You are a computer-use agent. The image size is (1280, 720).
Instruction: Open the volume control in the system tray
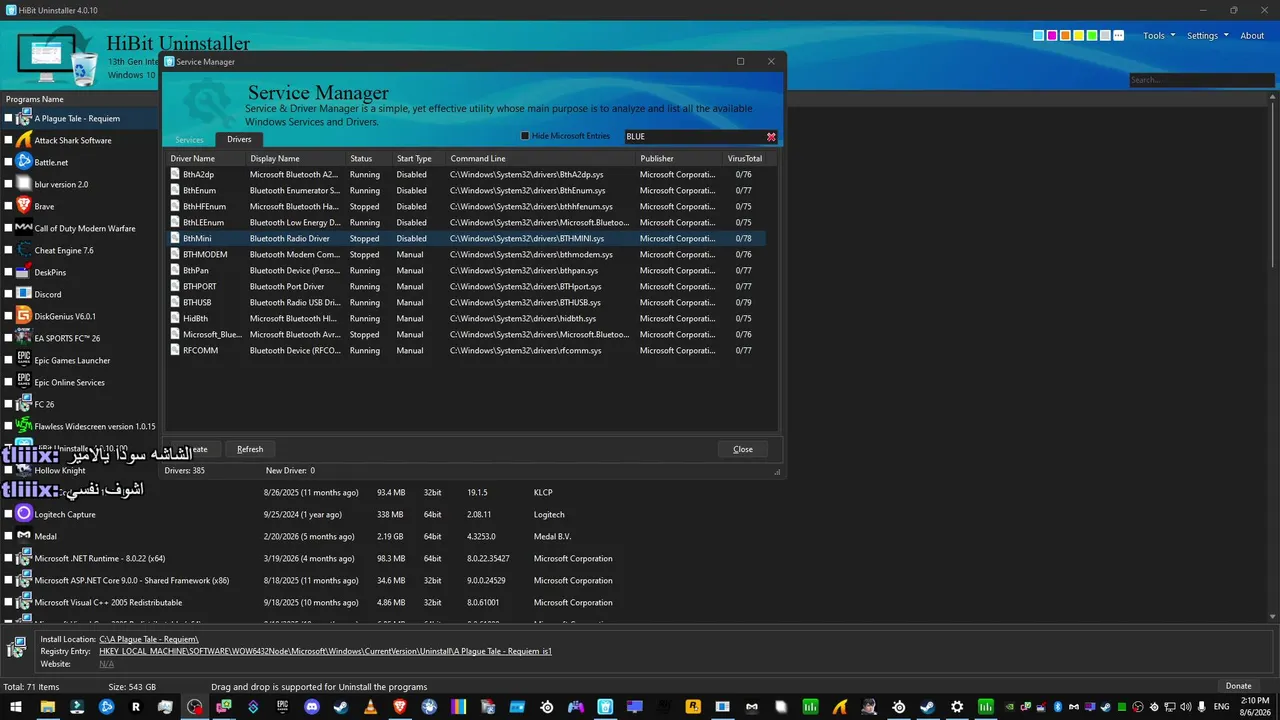click(1186, 707)
